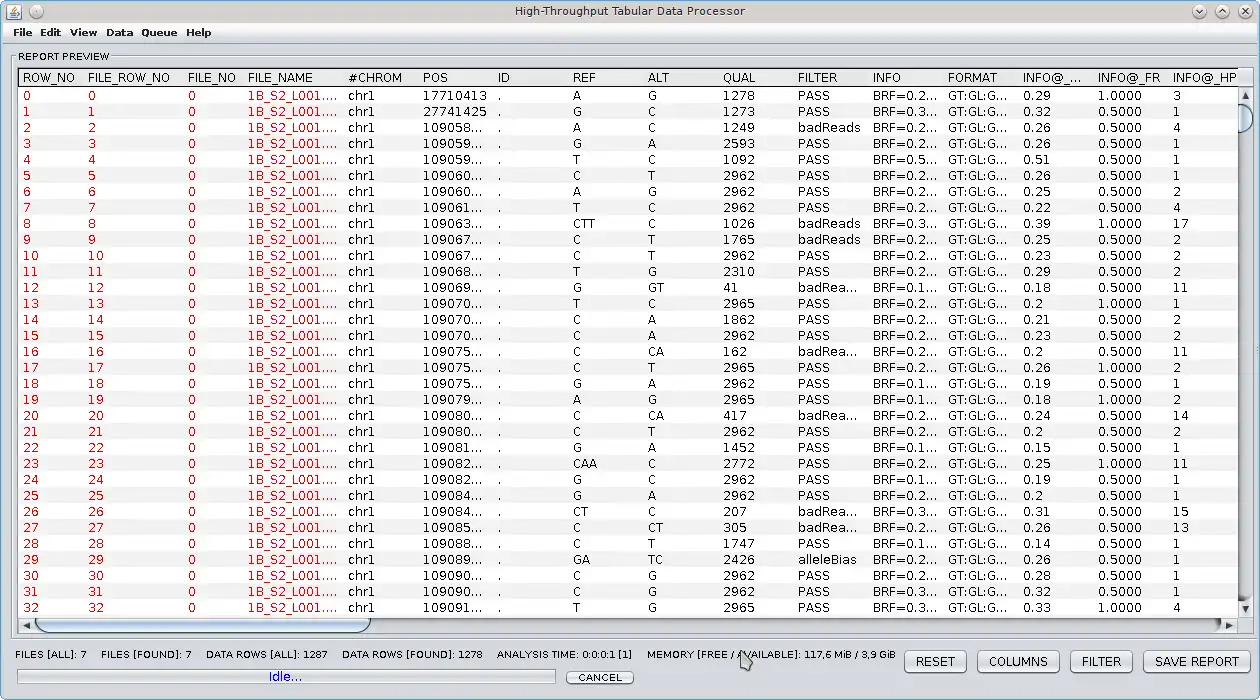Screen dimensions: 1260x700
Task: Select the FILE_NO column header
Action: click(x=213, y=78)
